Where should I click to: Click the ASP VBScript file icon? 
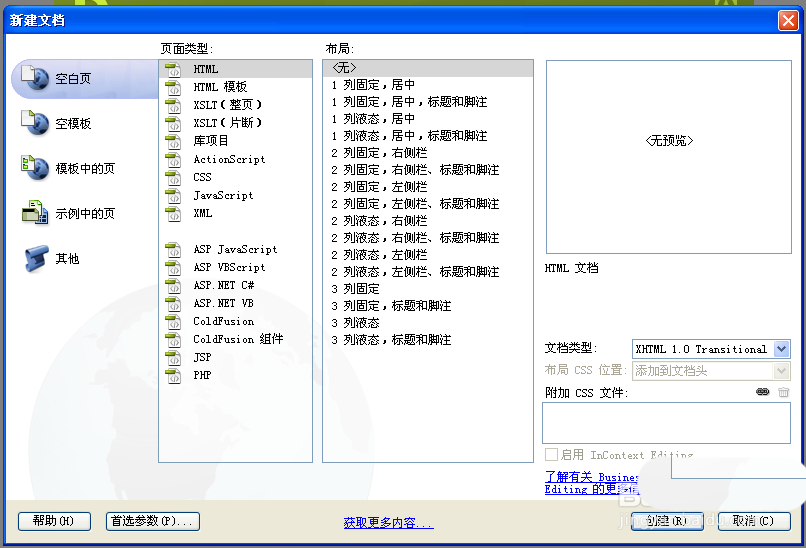click(x=173, y=268)
